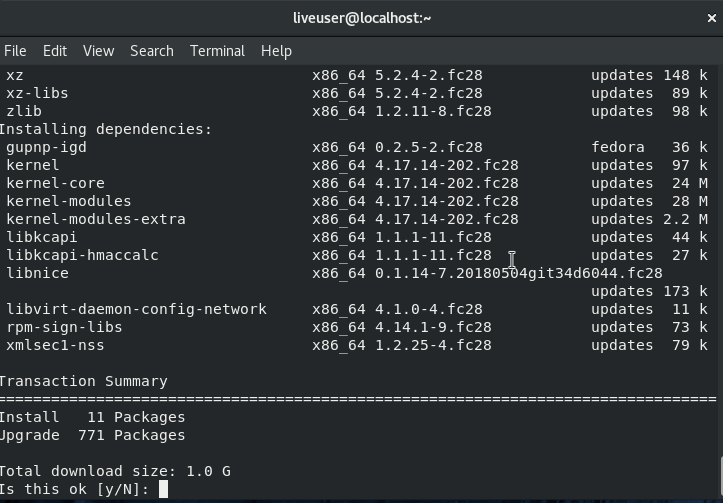Click version 4.14.1-9.fc28 of rpm-sign-libs

pyautogui.click(x=433, y=327)
